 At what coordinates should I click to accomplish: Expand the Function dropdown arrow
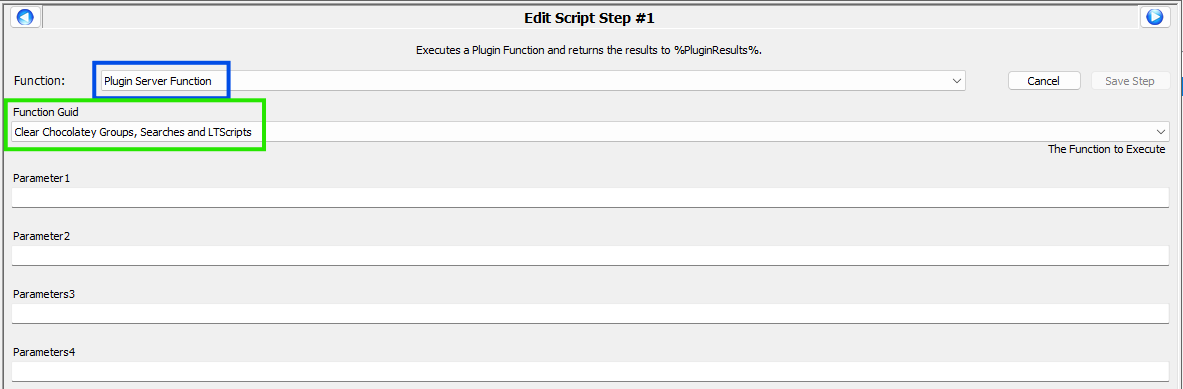click(x=957, y=81)
